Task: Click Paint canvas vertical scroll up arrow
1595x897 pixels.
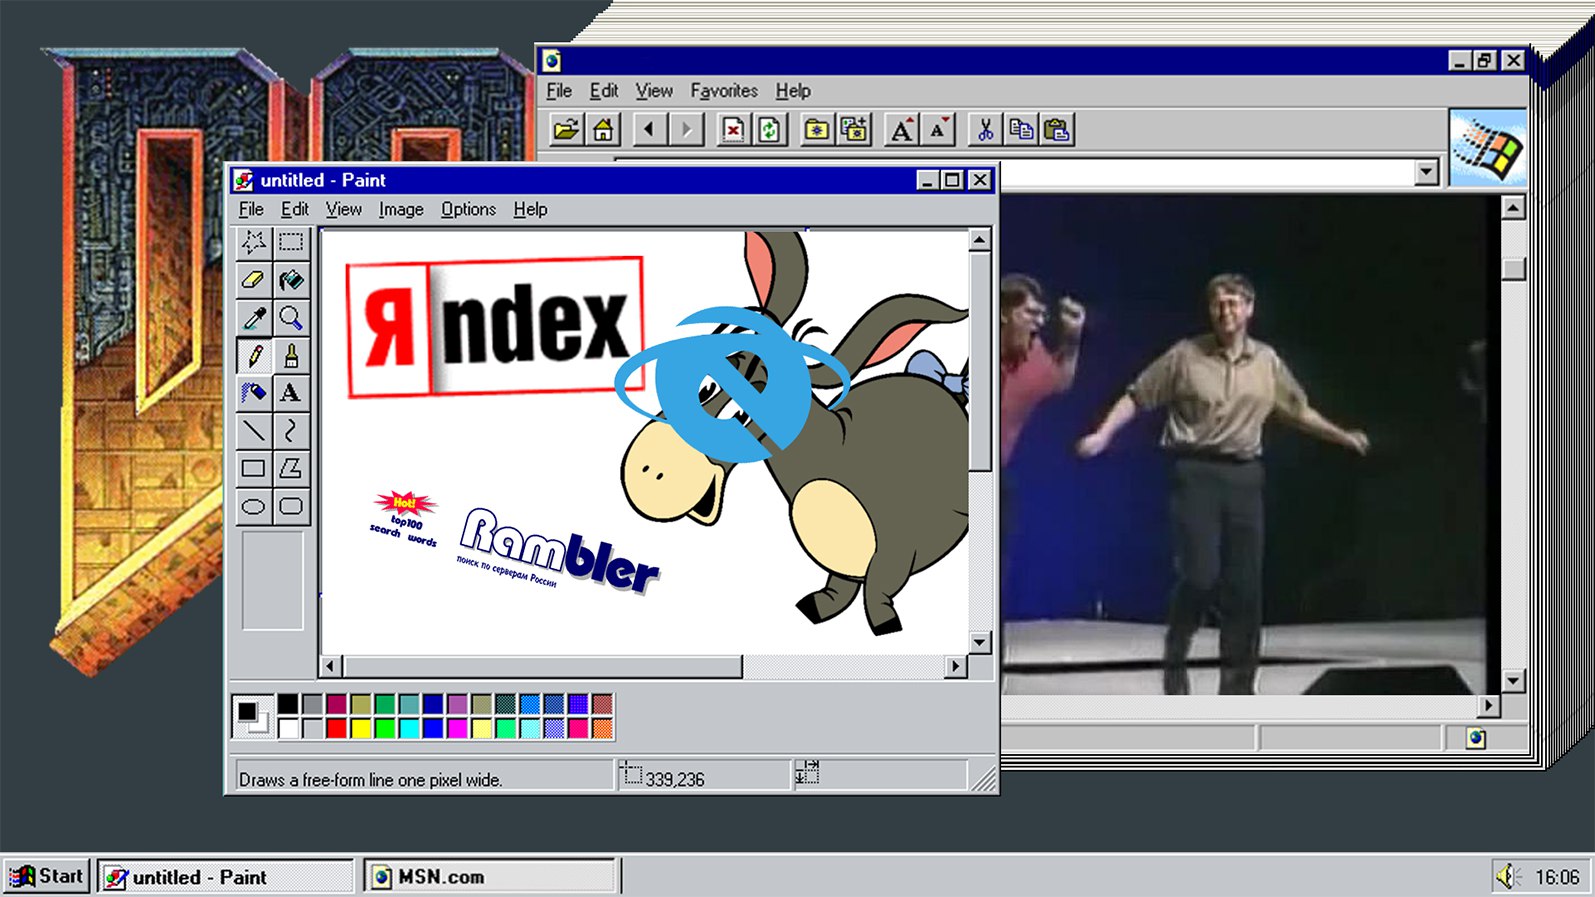Action: tap(980, 240)
